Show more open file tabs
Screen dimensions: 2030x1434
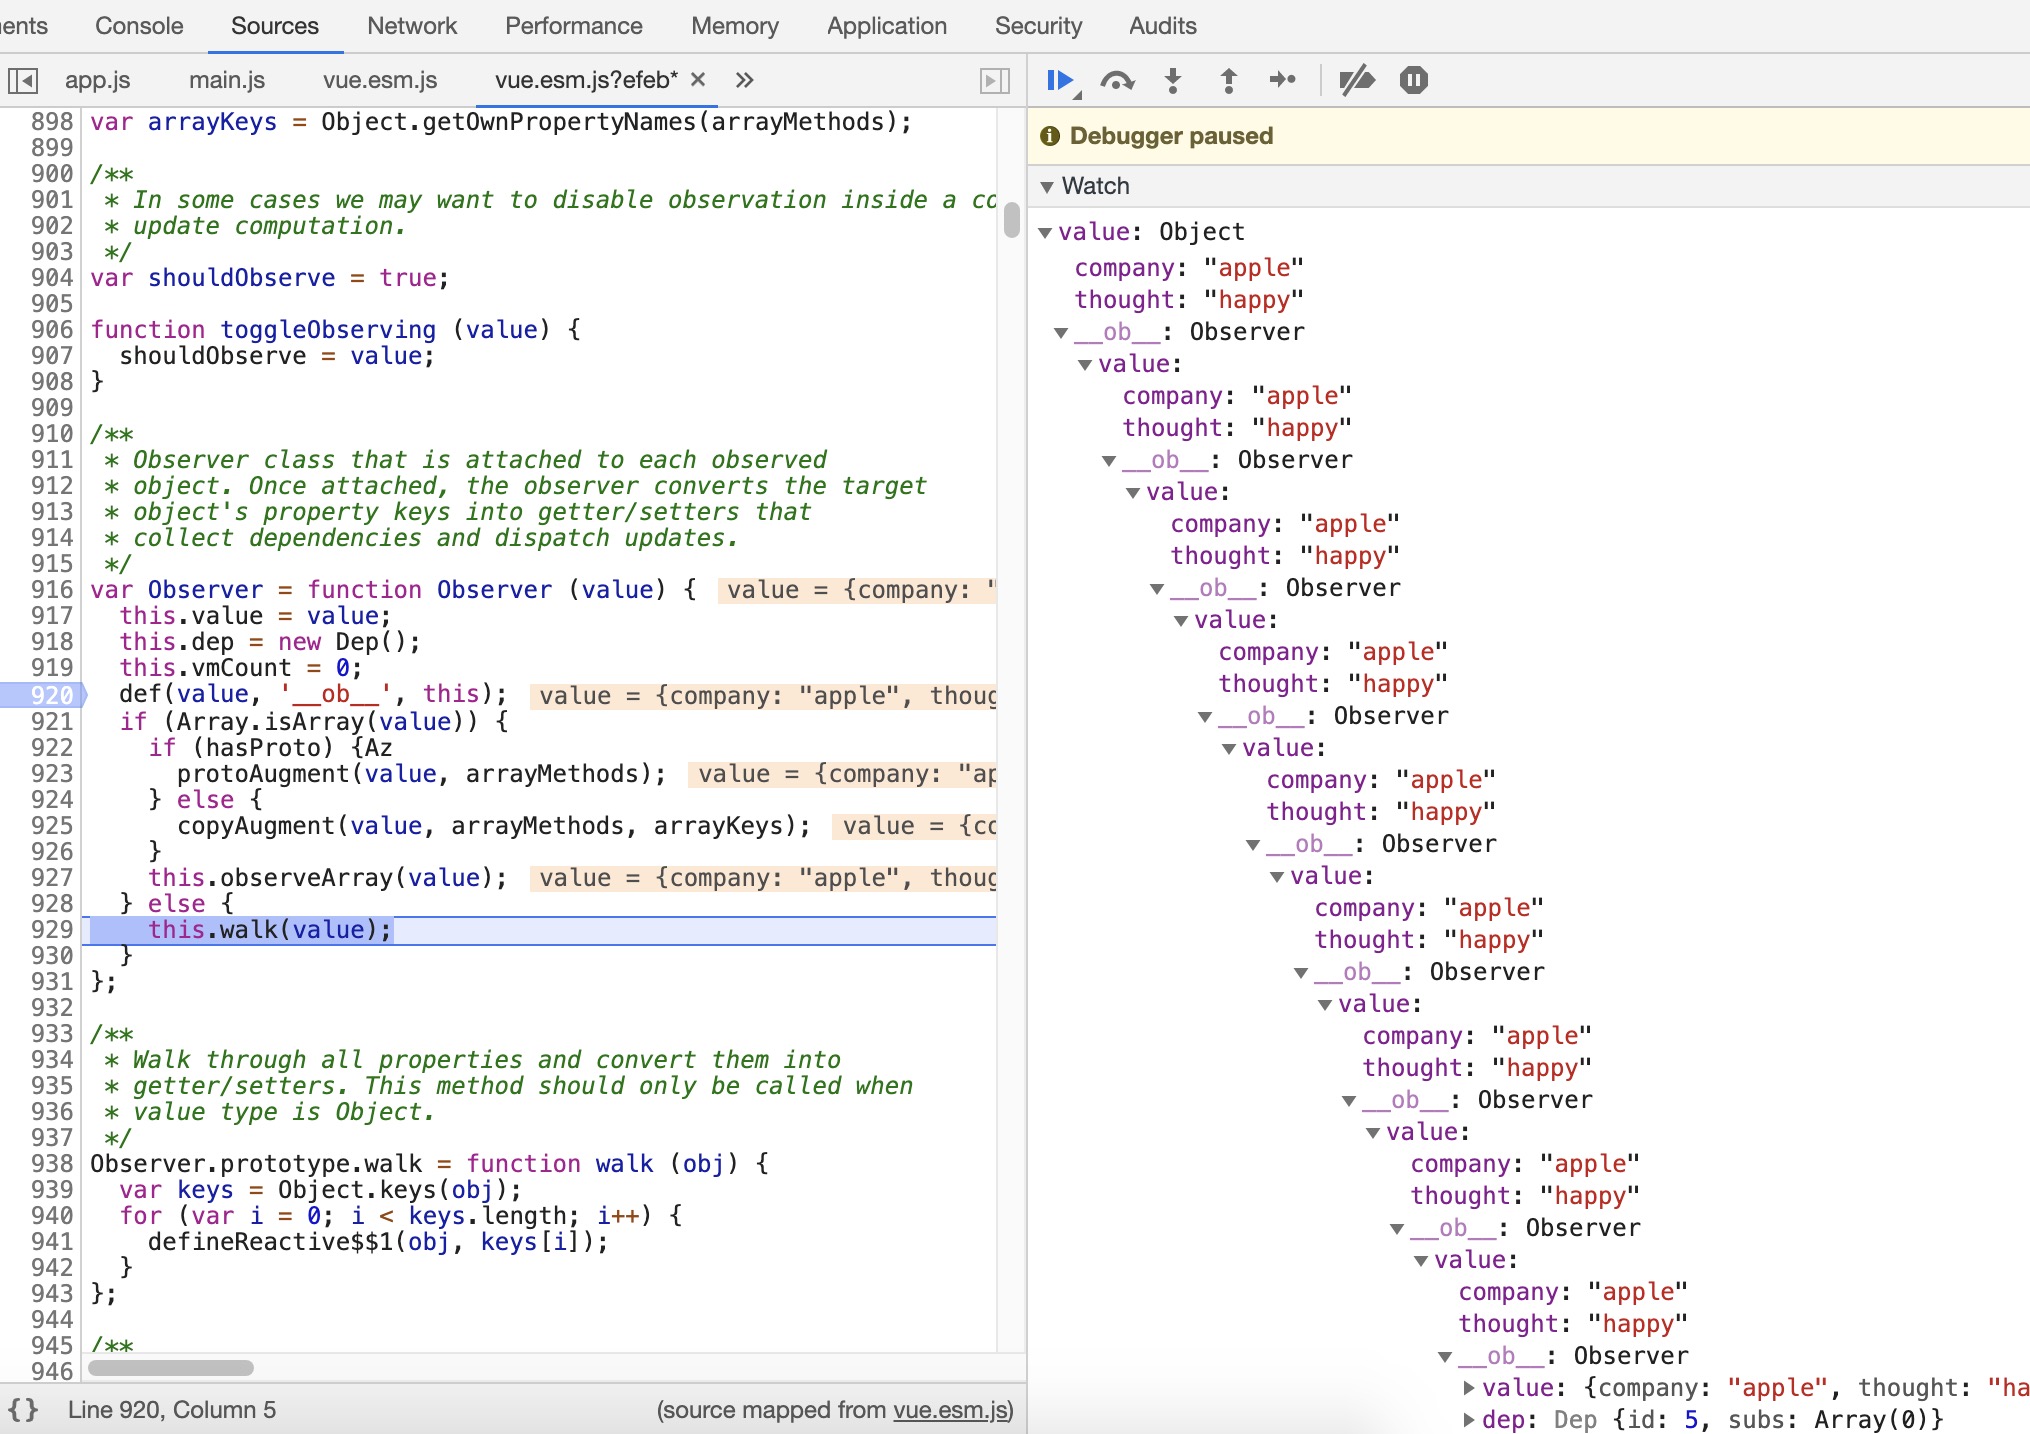pos(744,80)
